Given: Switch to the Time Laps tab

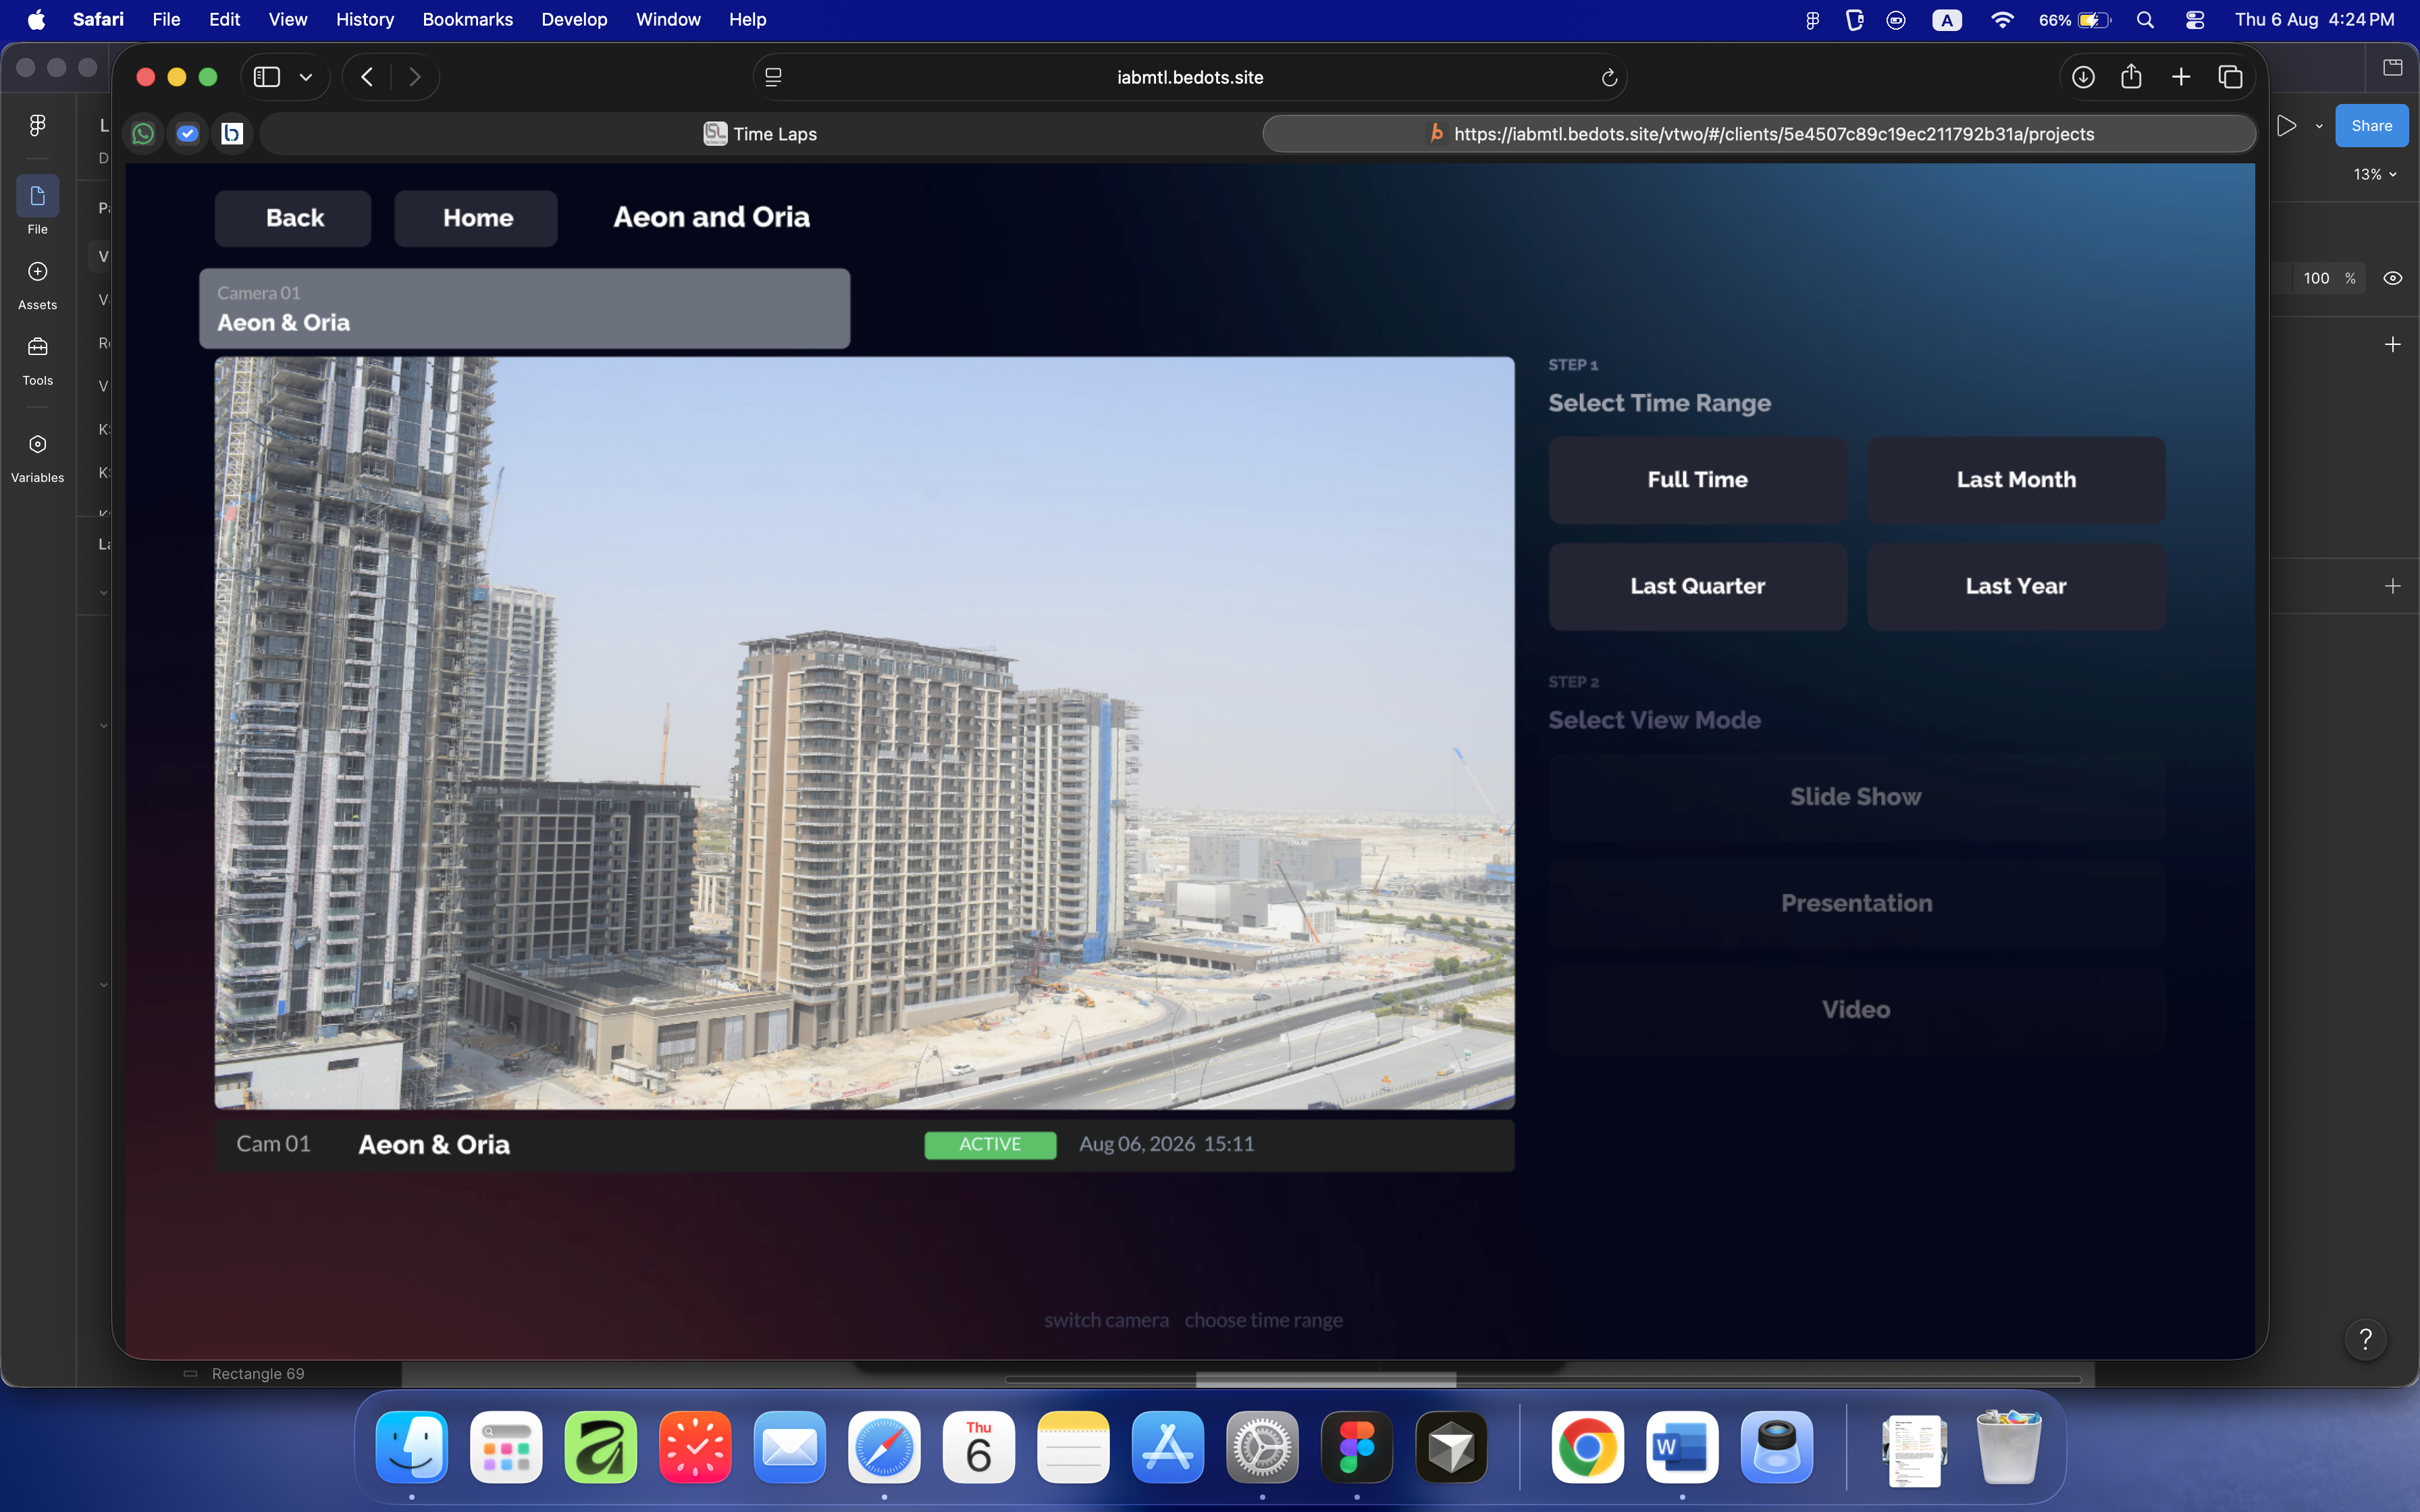Looking at the screenshot, I should pos(760,134).
